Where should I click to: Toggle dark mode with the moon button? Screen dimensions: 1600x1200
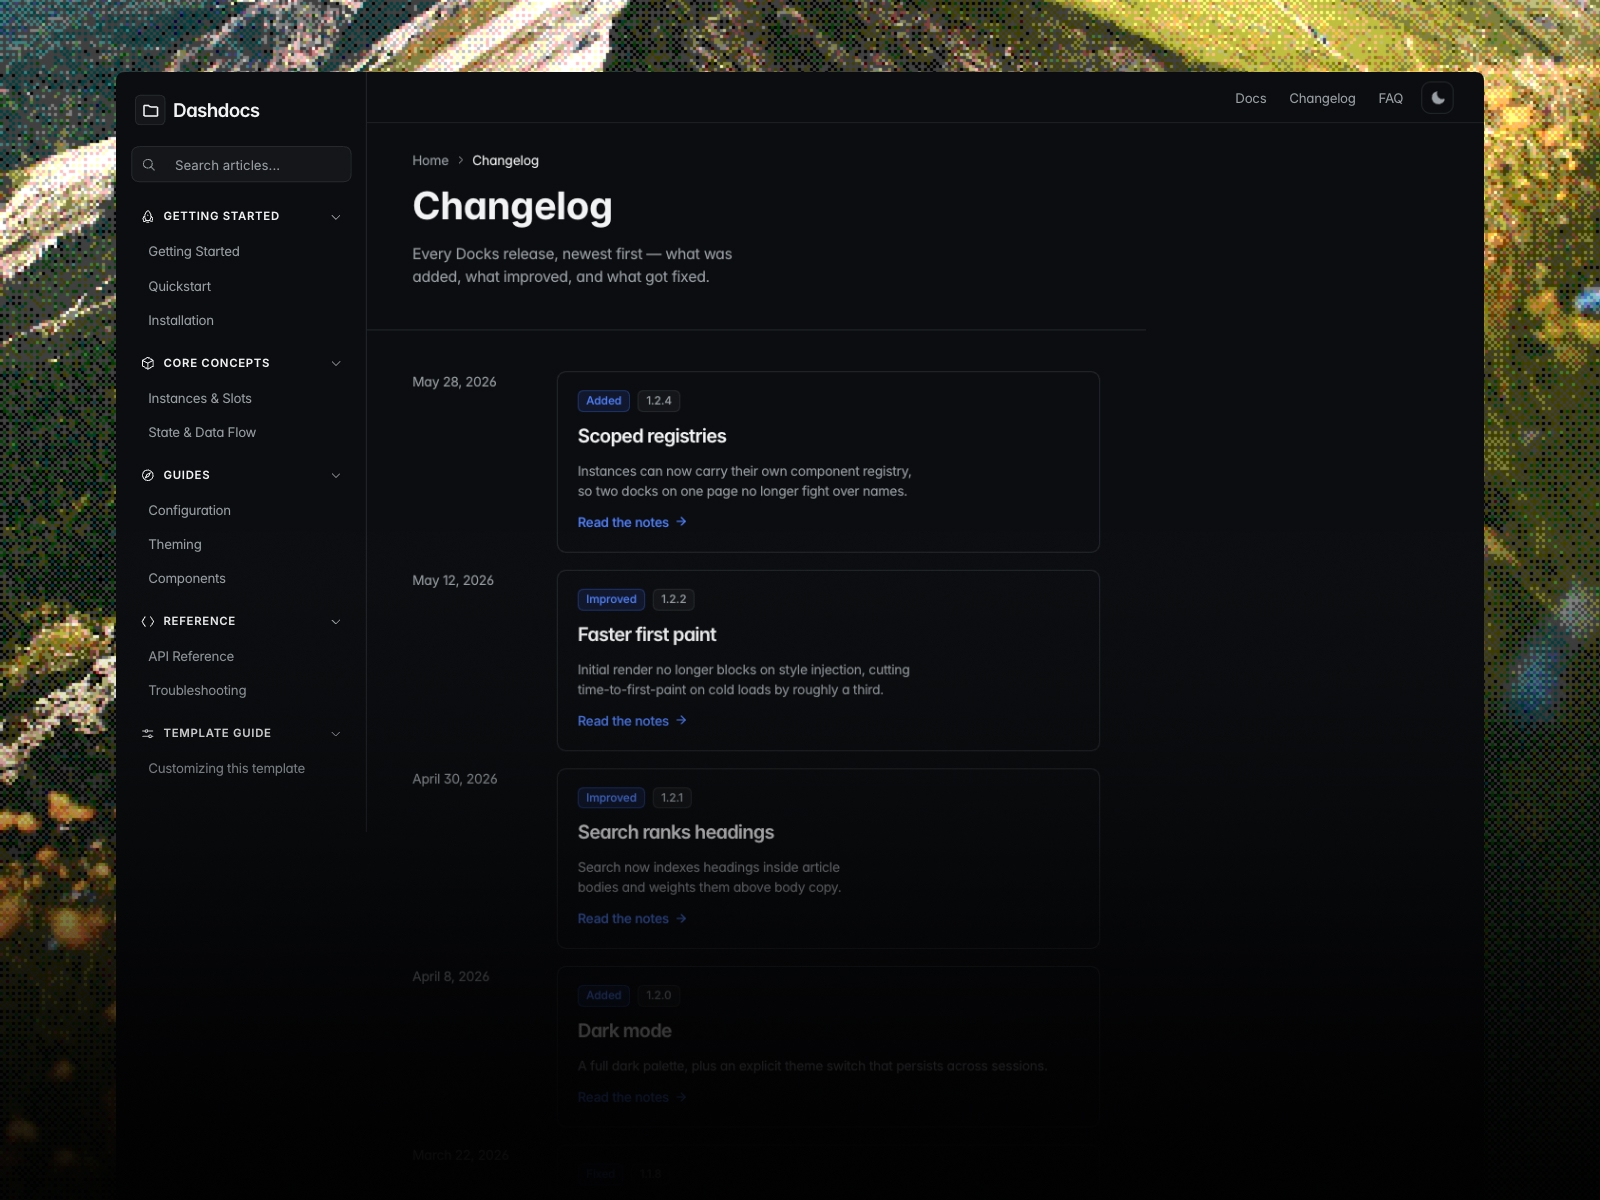tap(1438, 98)
